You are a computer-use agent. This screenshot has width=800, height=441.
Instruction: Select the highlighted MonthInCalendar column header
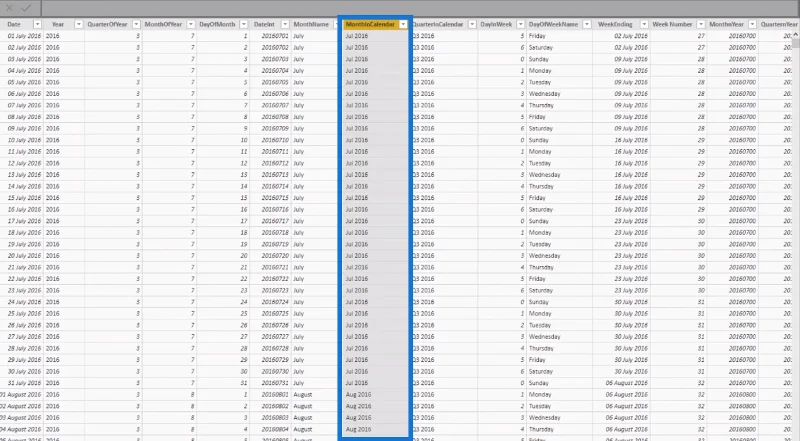(x=370, y=24)
